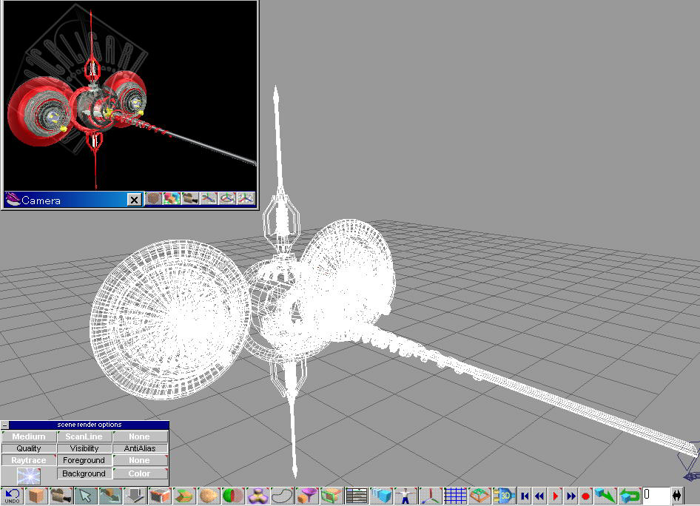The height and width of the screenshot is (506, 700).
Task: Click the last axes icon in Camera window
Action: (x=246, y=199)
